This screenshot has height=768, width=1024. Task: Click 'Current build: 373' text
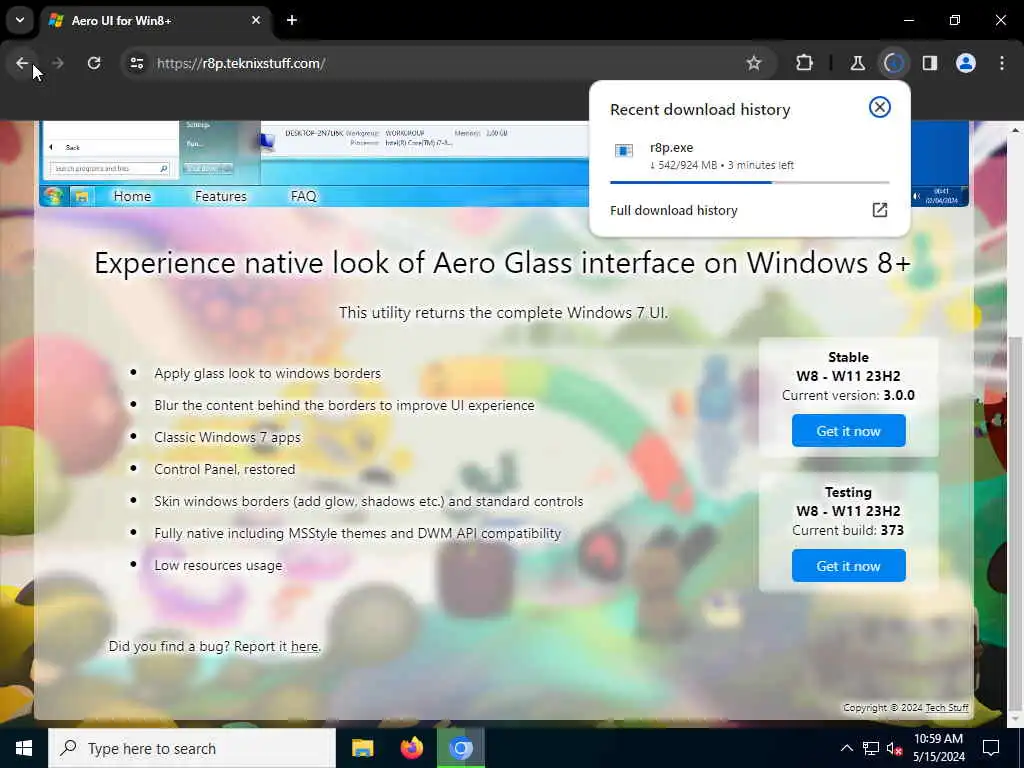click(x=848, y=530)
